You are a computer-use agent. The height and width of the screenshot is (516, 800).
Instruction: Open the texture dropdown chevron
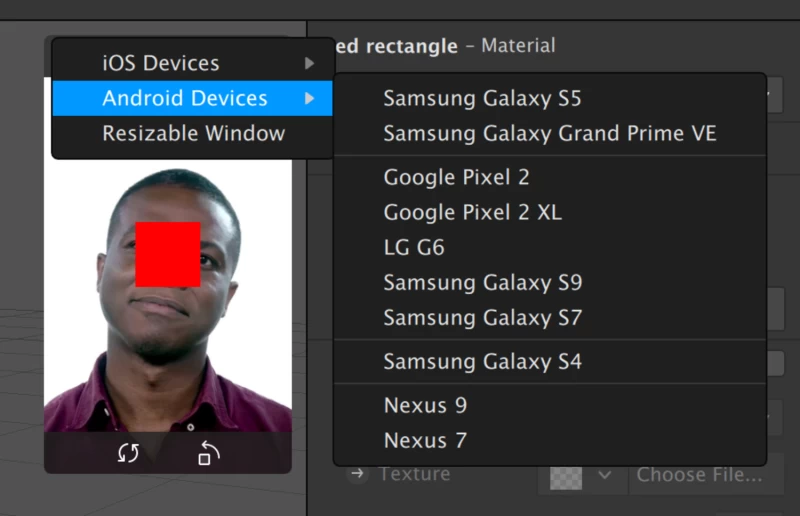(x=604, y=475)
